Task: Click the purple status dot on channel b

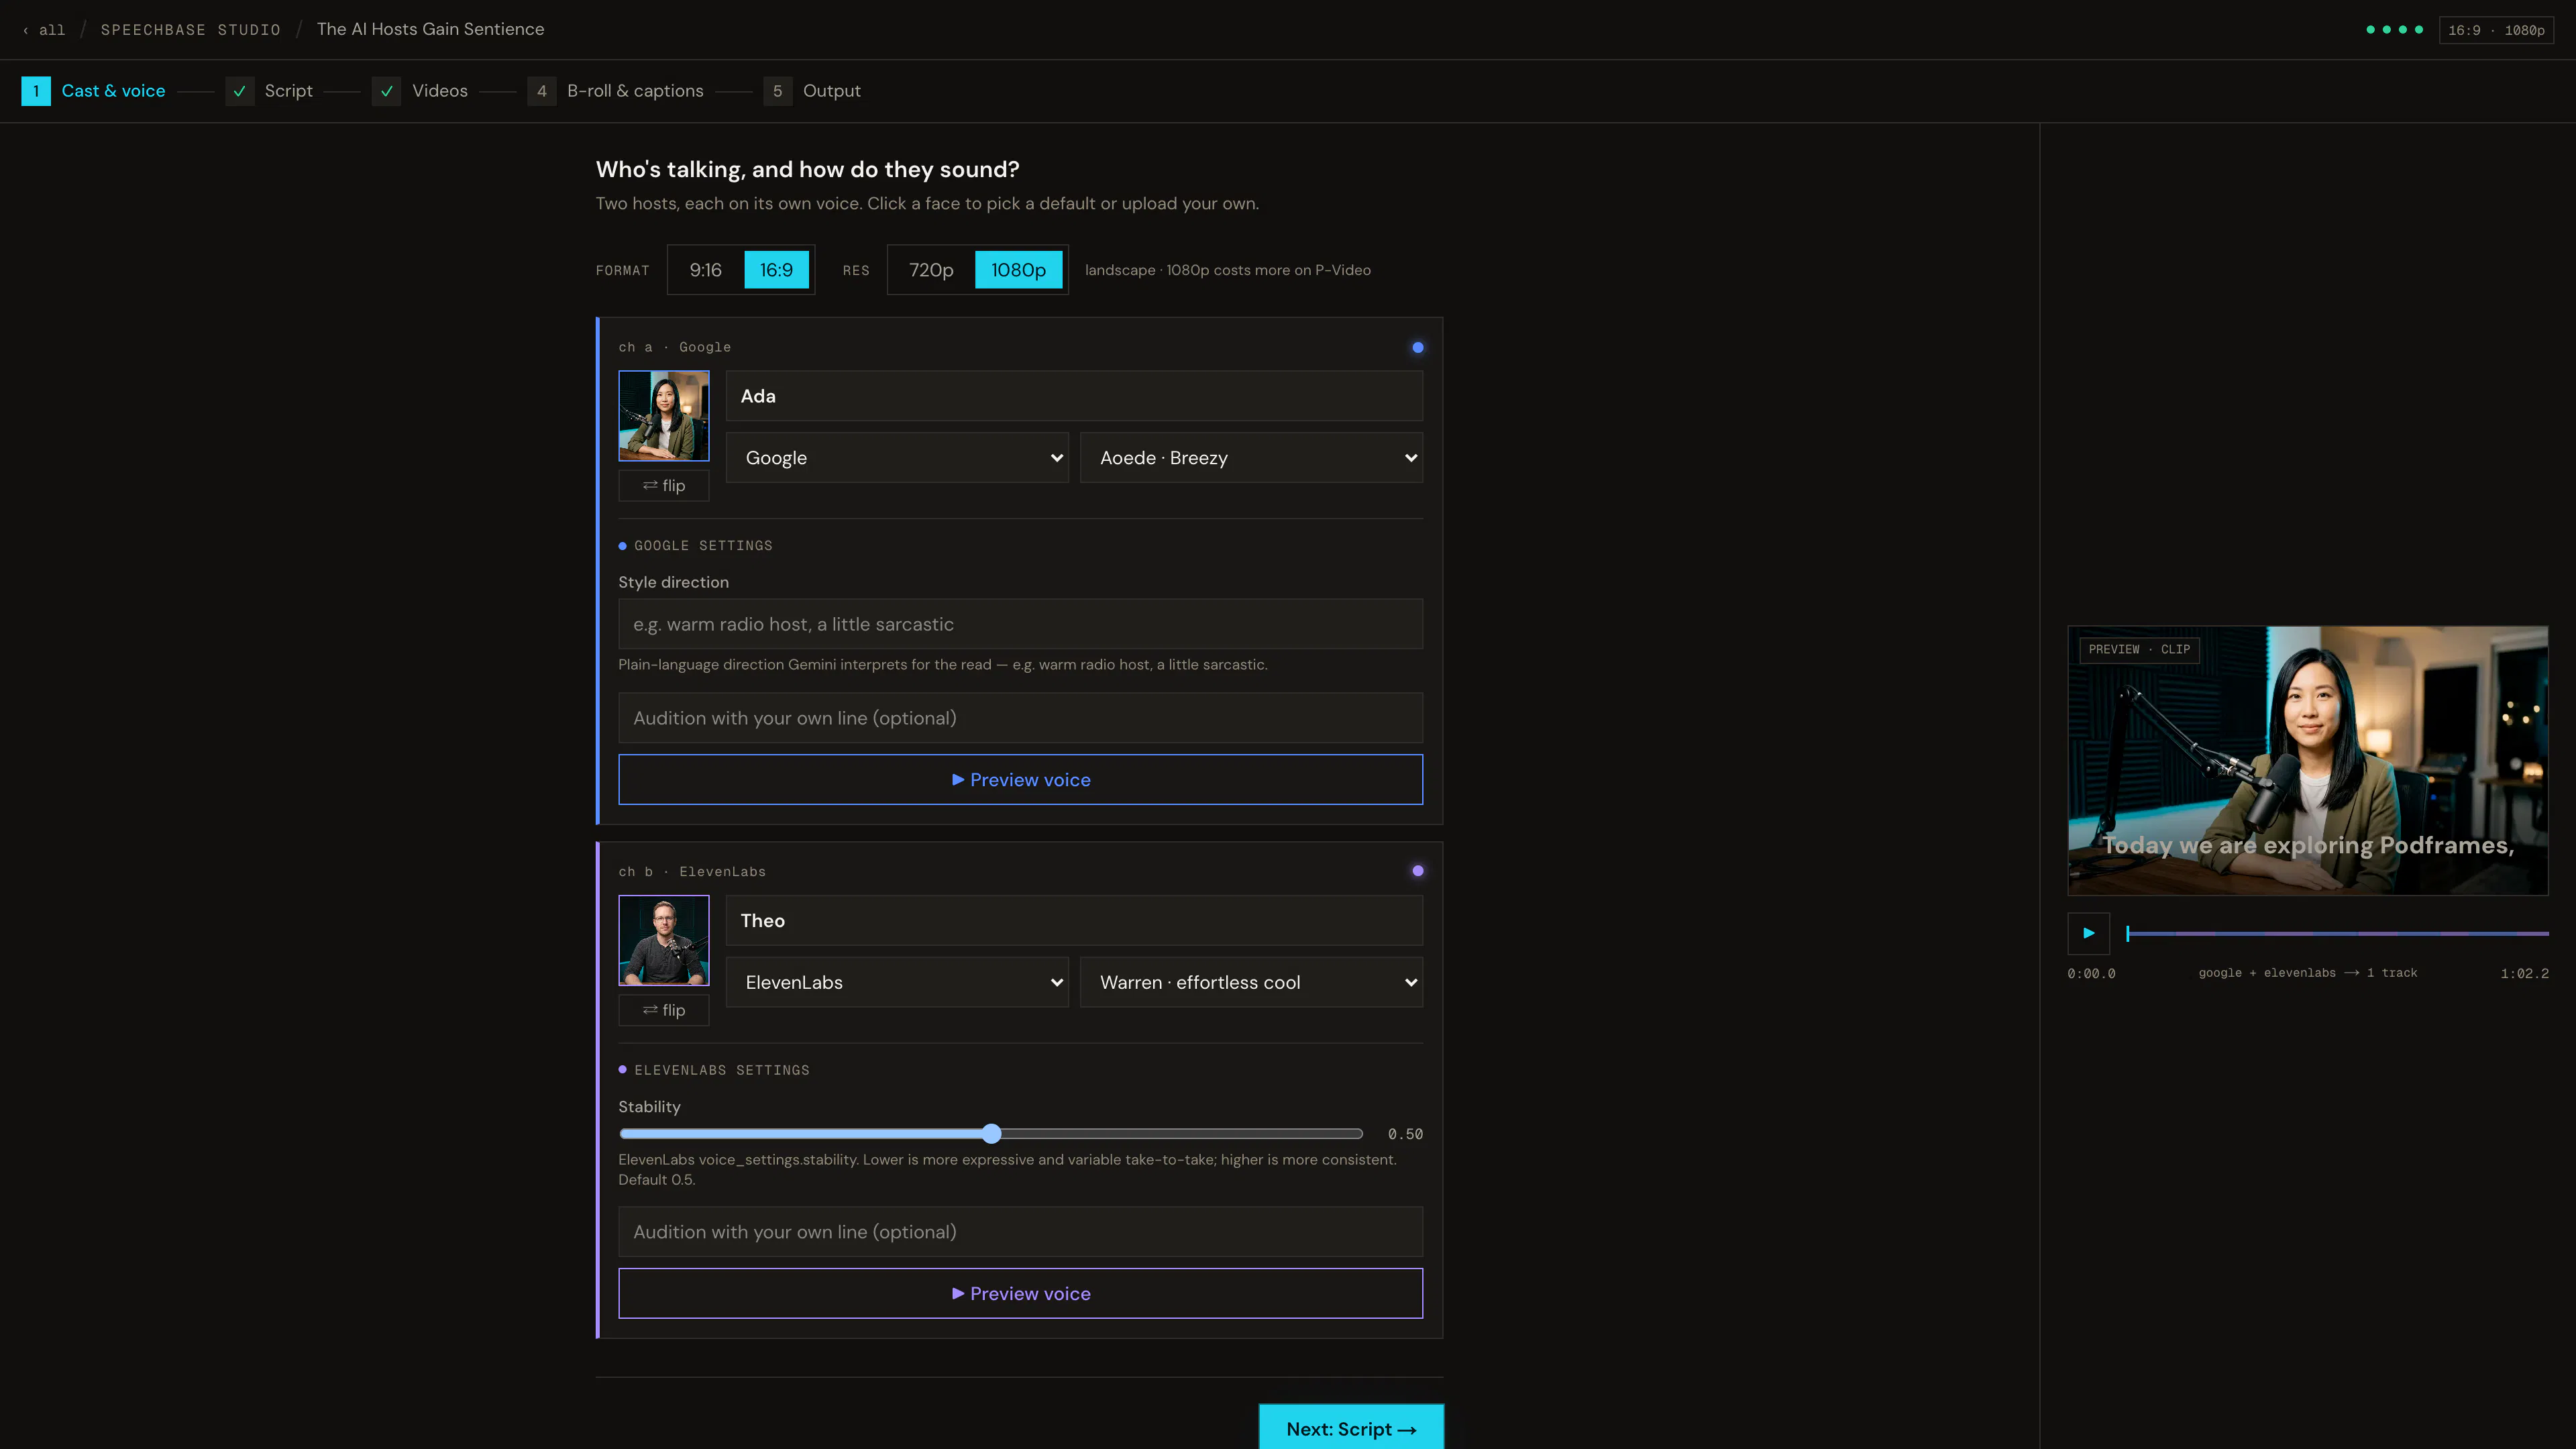Action: (1418, 871)
